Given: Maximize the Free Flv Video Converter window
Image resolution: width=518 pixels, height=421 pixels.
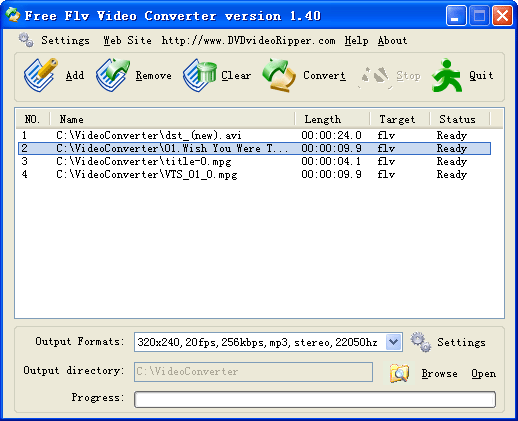Looking at the screenshot, I should (479, 15).
